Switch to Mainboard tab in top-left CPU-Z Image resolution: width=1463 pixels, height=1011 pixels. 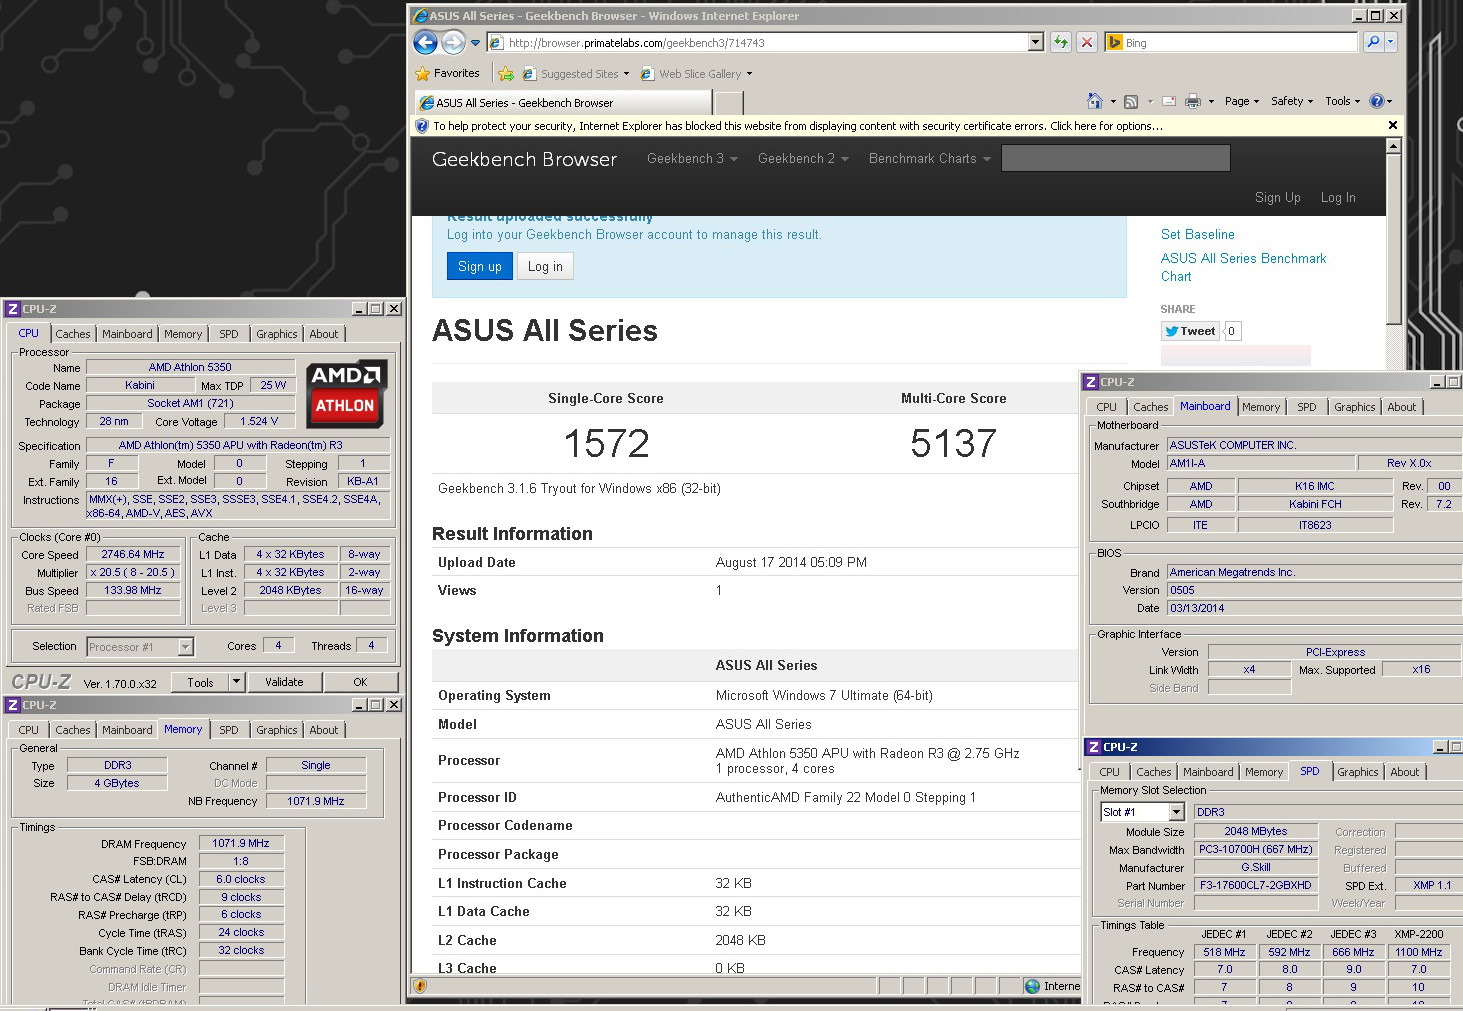click(127, 334)
